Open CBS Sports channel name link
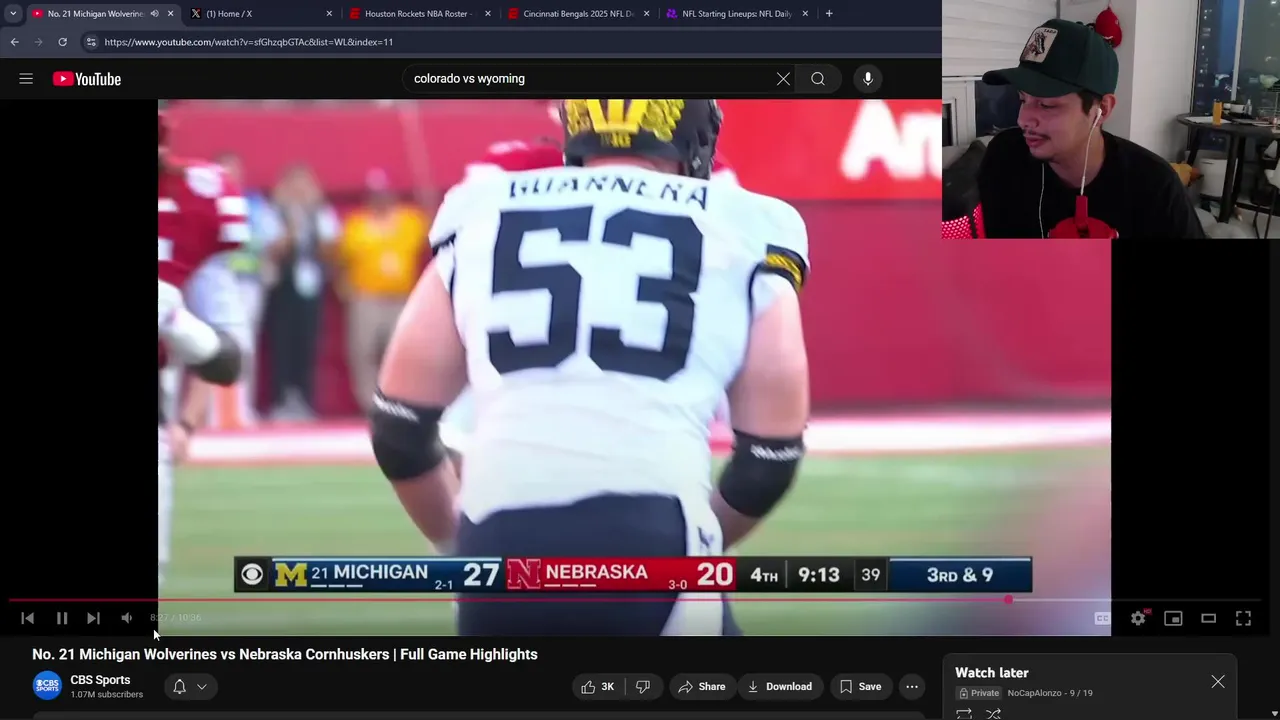This screenshot has height=720, width=1280. [100, 680]
